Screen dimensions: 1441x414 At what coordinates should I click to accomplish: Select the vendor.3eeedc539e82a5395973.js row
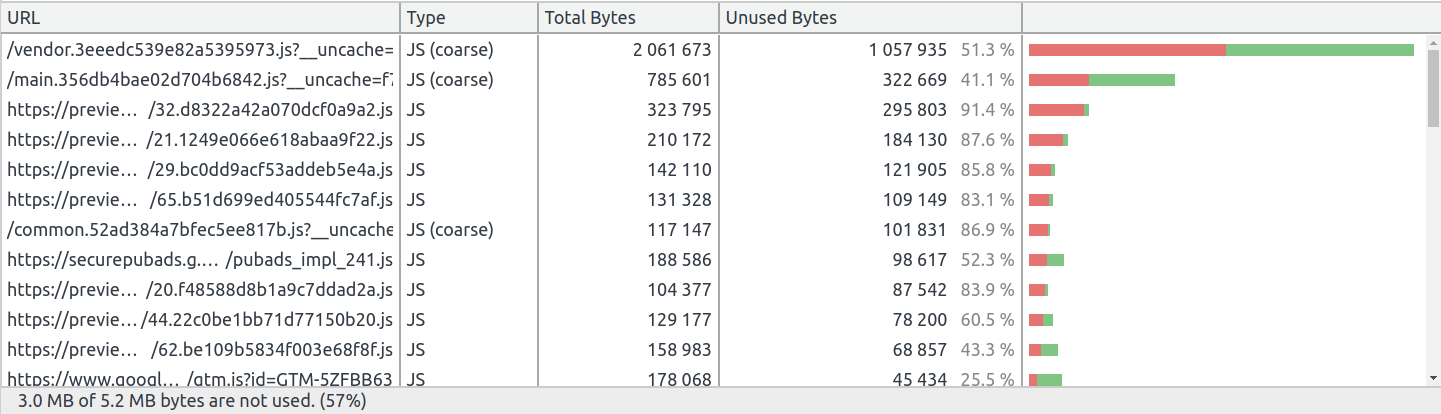pos(713,50)
